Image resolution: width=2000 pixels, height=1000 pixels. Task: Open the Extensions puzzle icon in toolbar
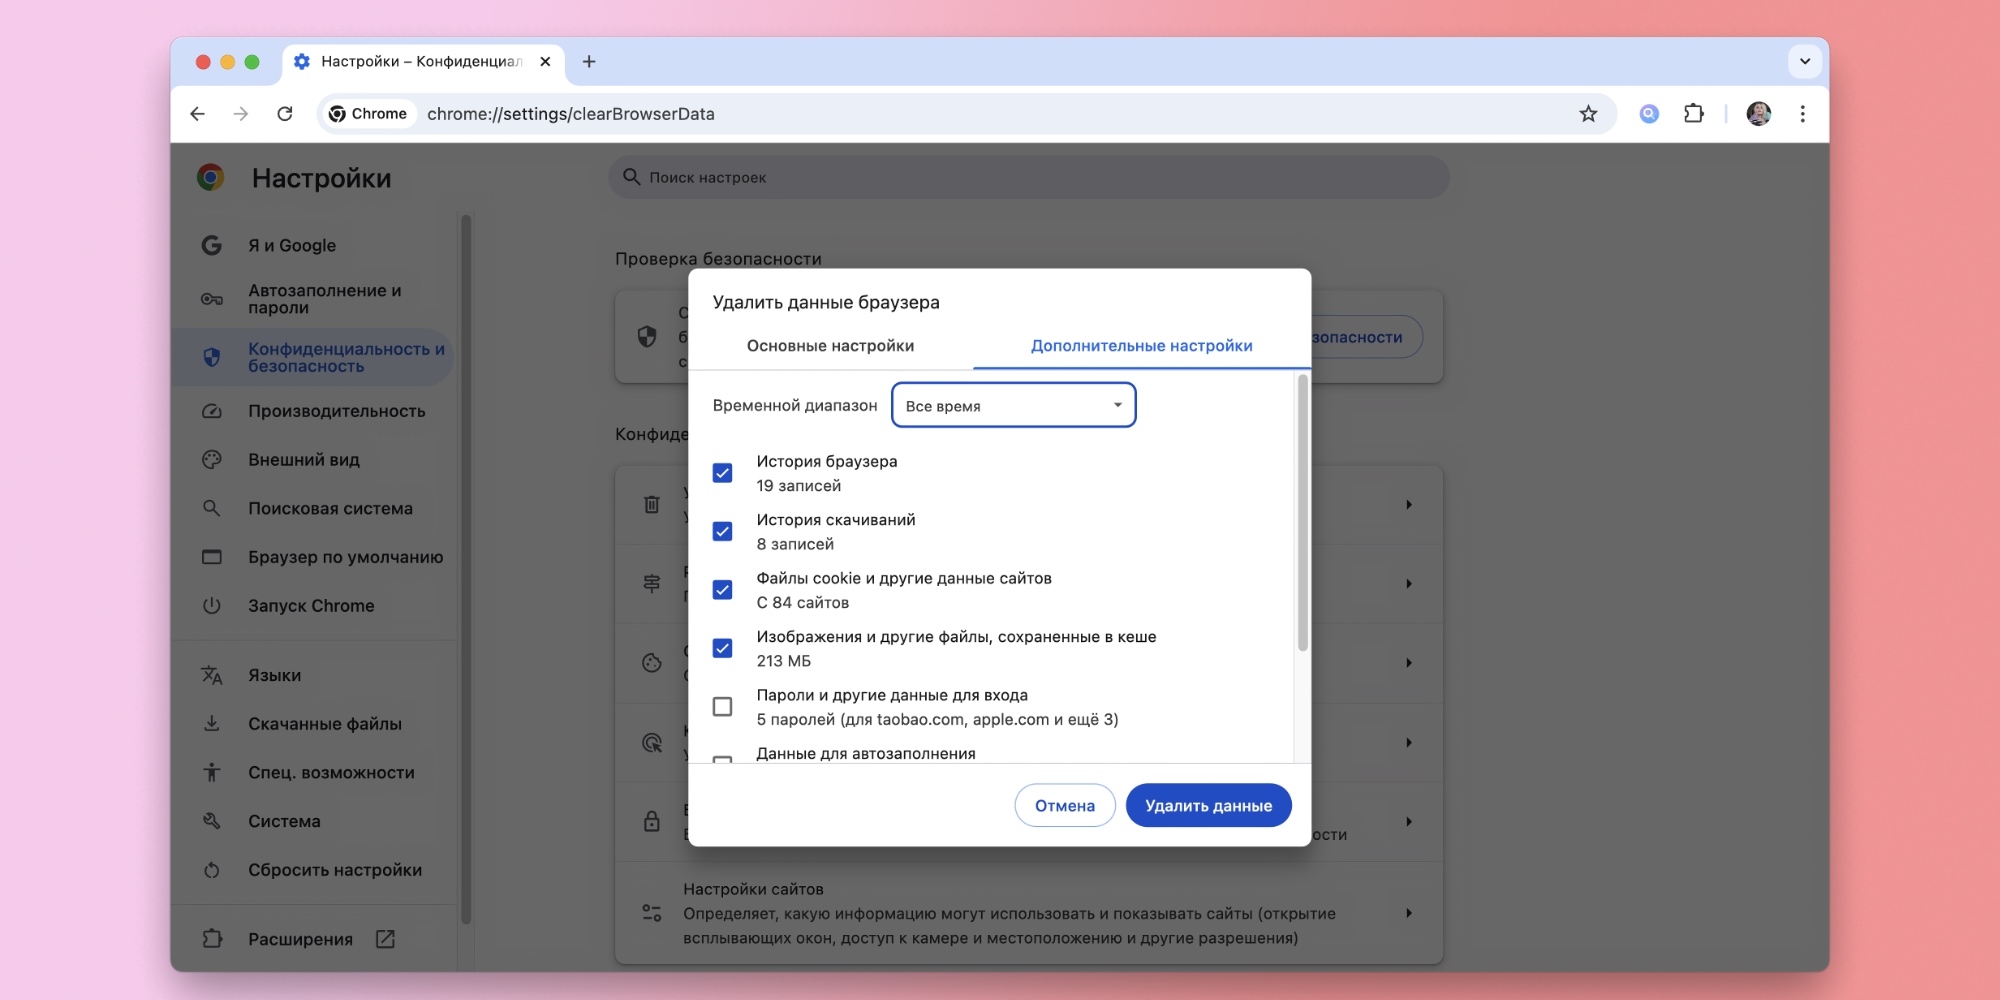1693,114
